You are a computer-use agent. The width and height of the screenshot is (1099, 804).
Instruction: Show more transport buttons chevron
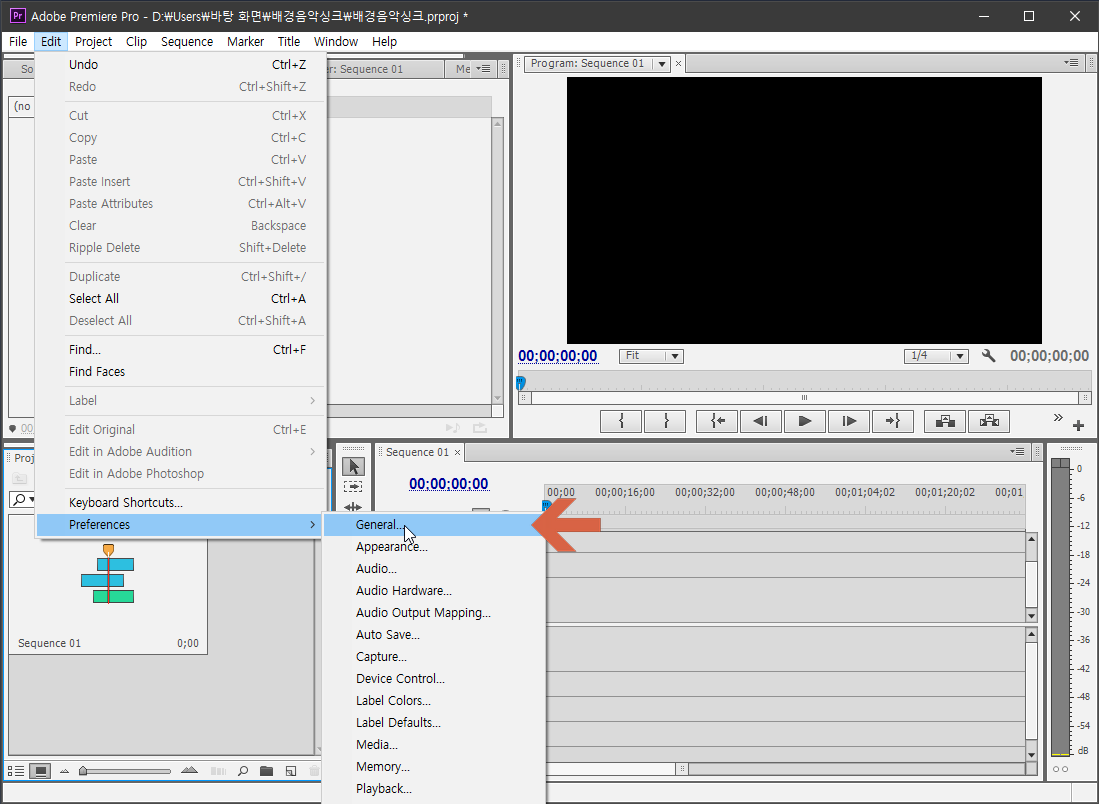click(1058, 418)
